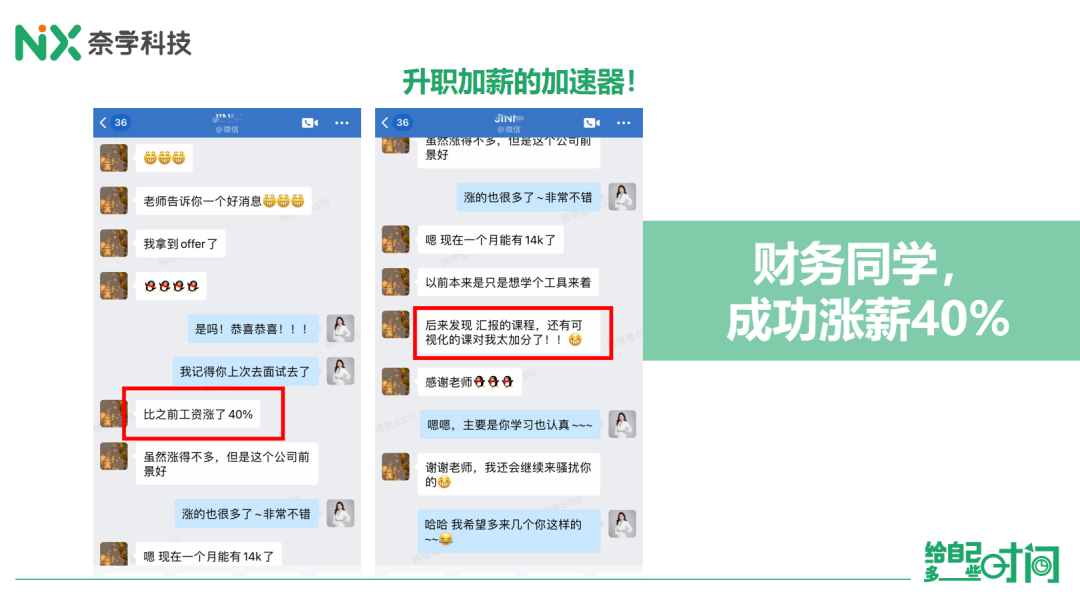Start video call in right chat header

pyautogui.click(x=592, y=123)
